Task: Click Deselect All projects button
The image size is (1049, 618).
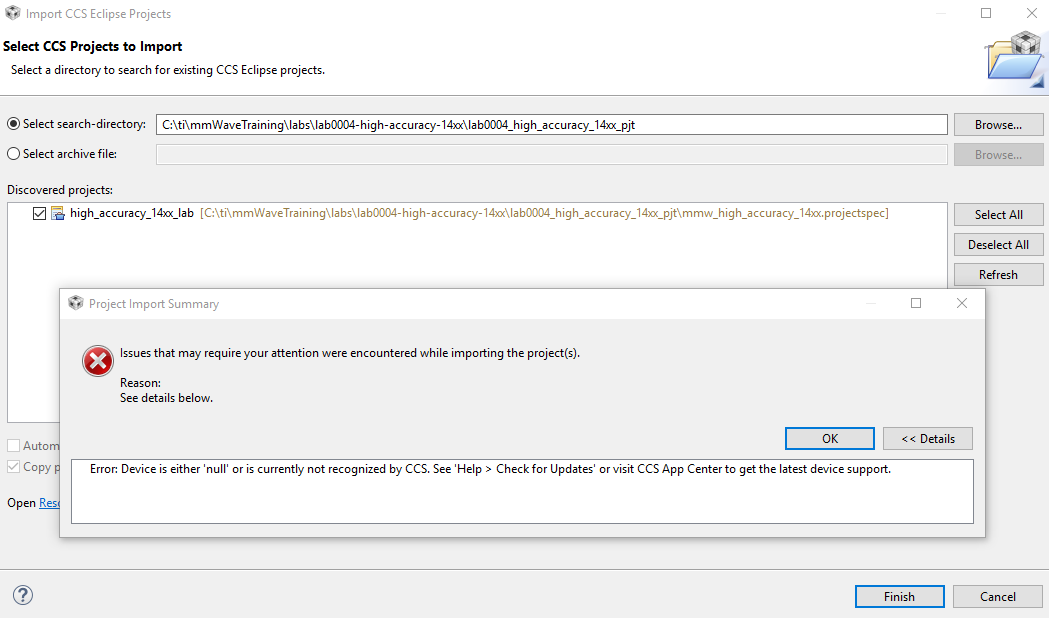Action: tap(998, 244)
